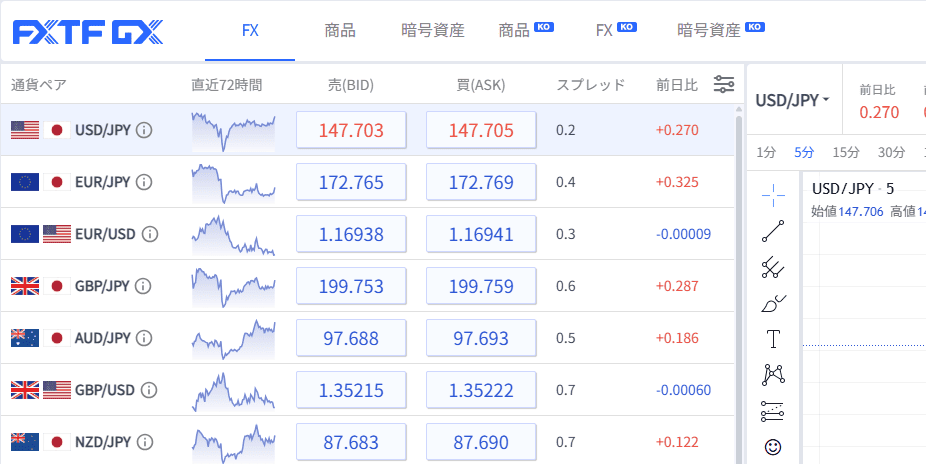This screenshot has height=464, width=926.
Task: Select the crosshair cursor tool
Action: point(773,194)
